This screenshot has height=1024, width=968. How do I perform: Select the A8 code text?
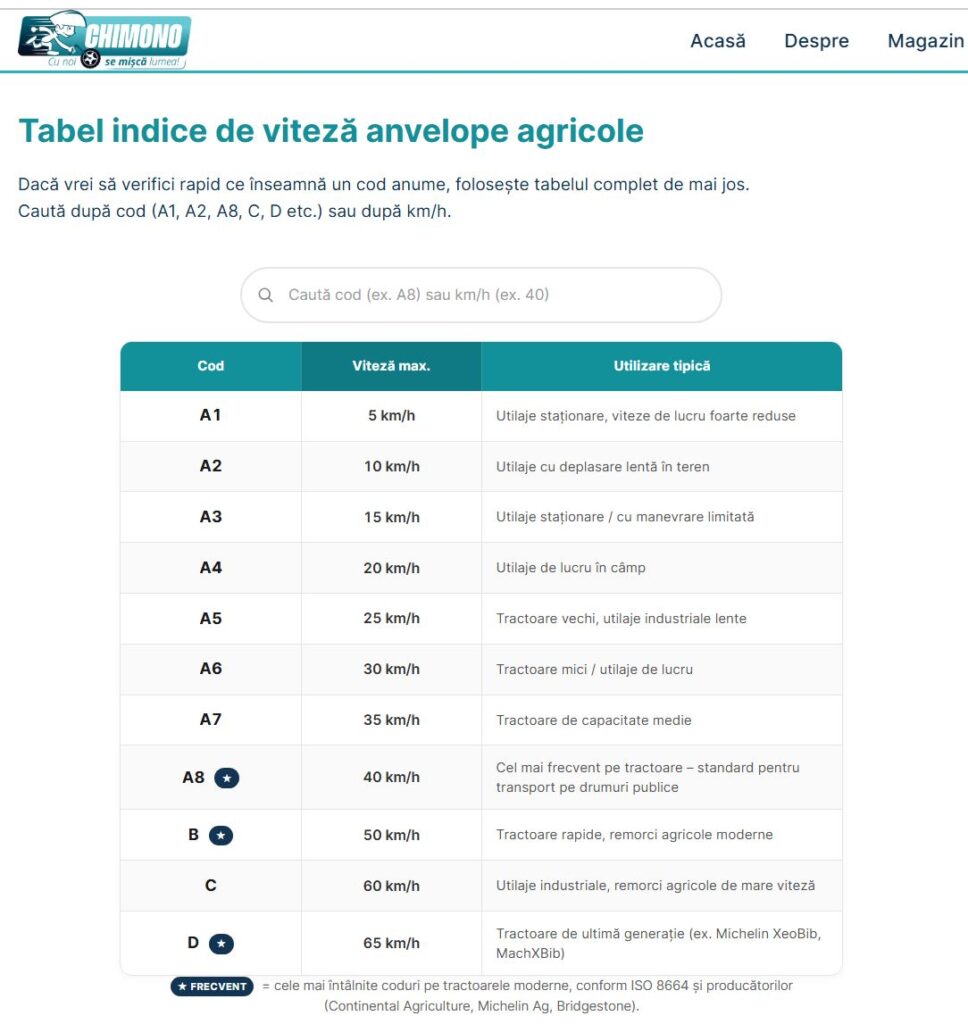tap(193, 778)
